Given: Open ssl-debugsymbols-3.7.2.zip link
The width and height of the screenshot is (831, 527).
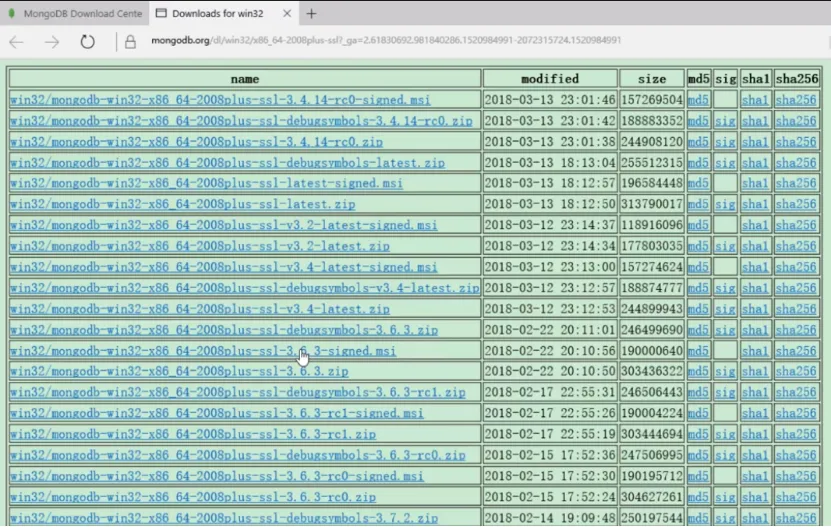Looking at the screenshot, I should (x=224, y=518).
